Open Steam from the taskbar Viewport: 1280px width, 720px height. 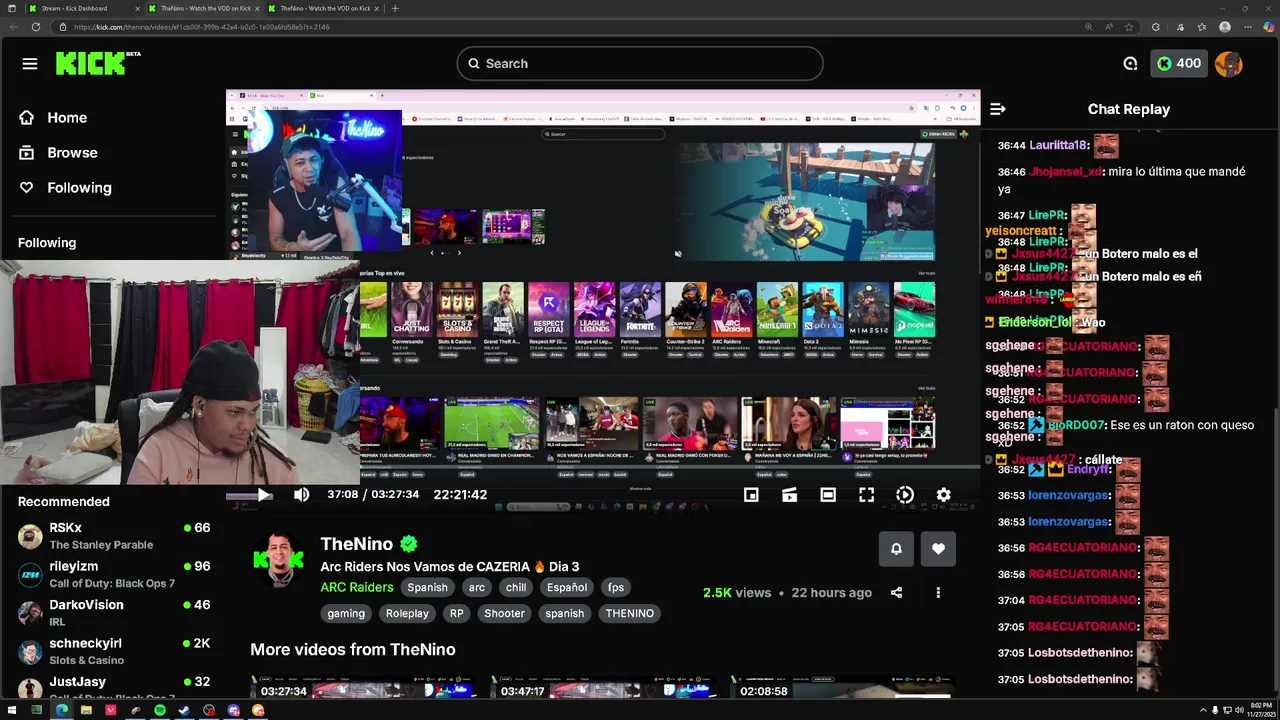[x=185, y=710]
